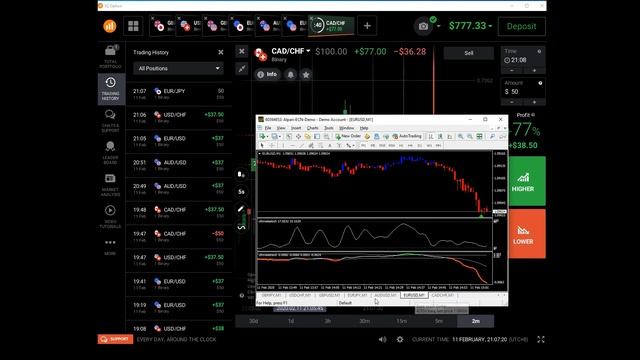The width and height of the screenshot is (640, 360).
Task: Open the More sidebar menu
Action: [110, 247]
